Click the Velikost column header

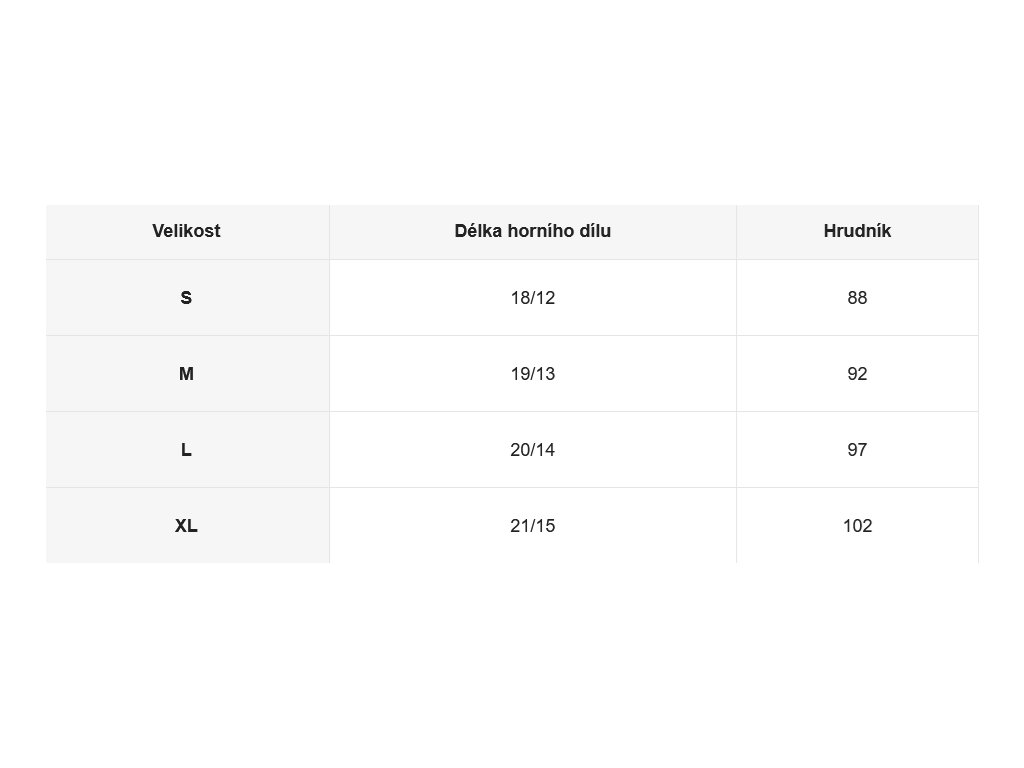[186, 231]
